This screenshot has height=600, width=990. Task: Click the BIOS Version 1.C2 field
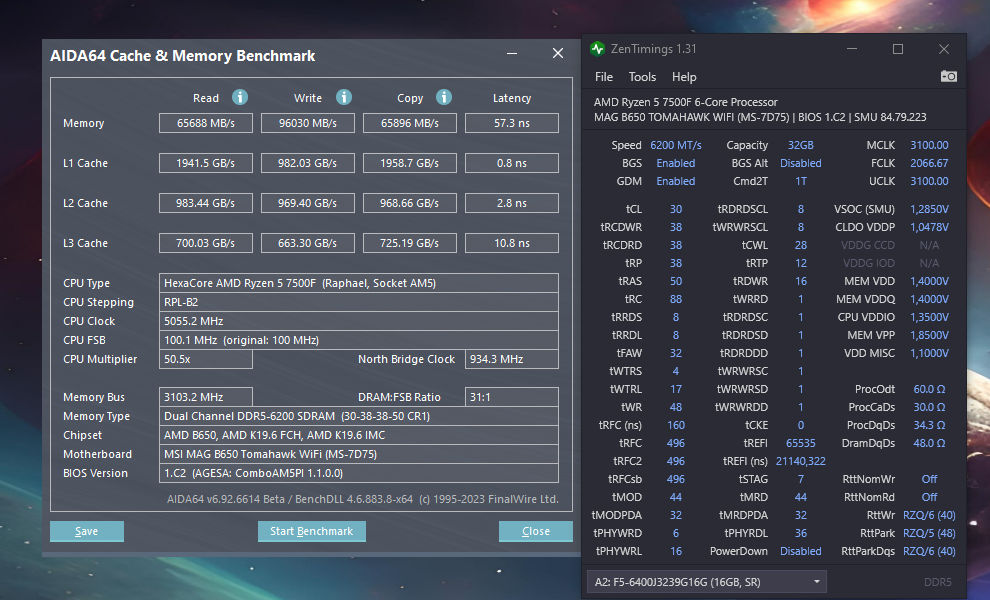(x=359, y=473)
